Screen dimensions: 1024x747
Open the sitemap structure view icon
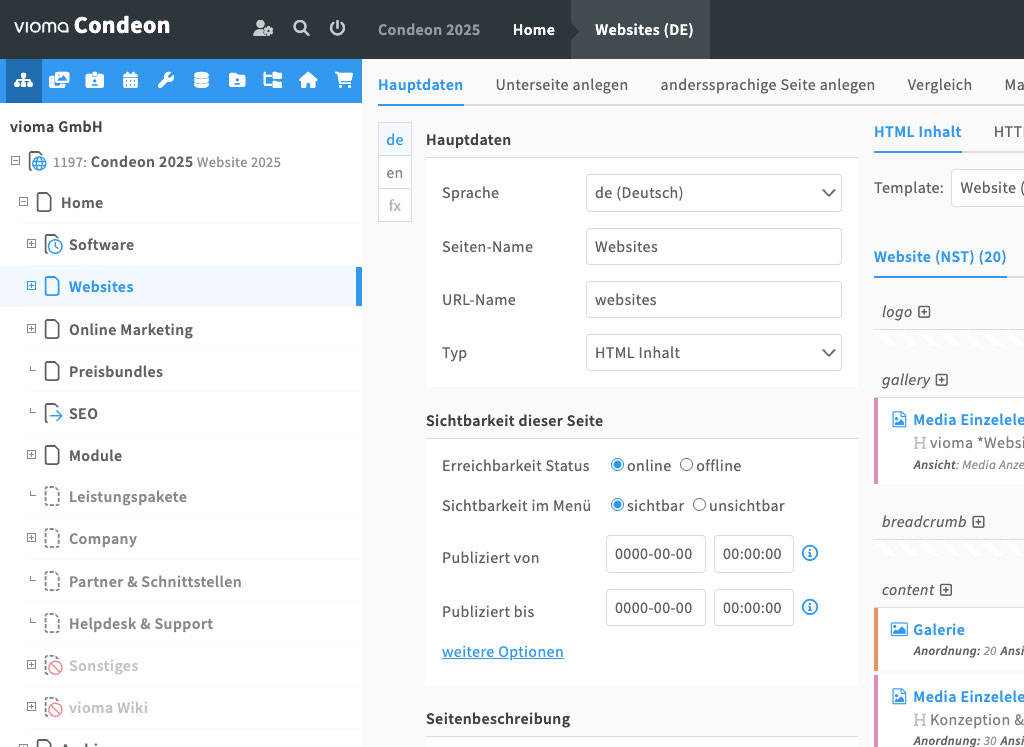[x=23, y=81]
